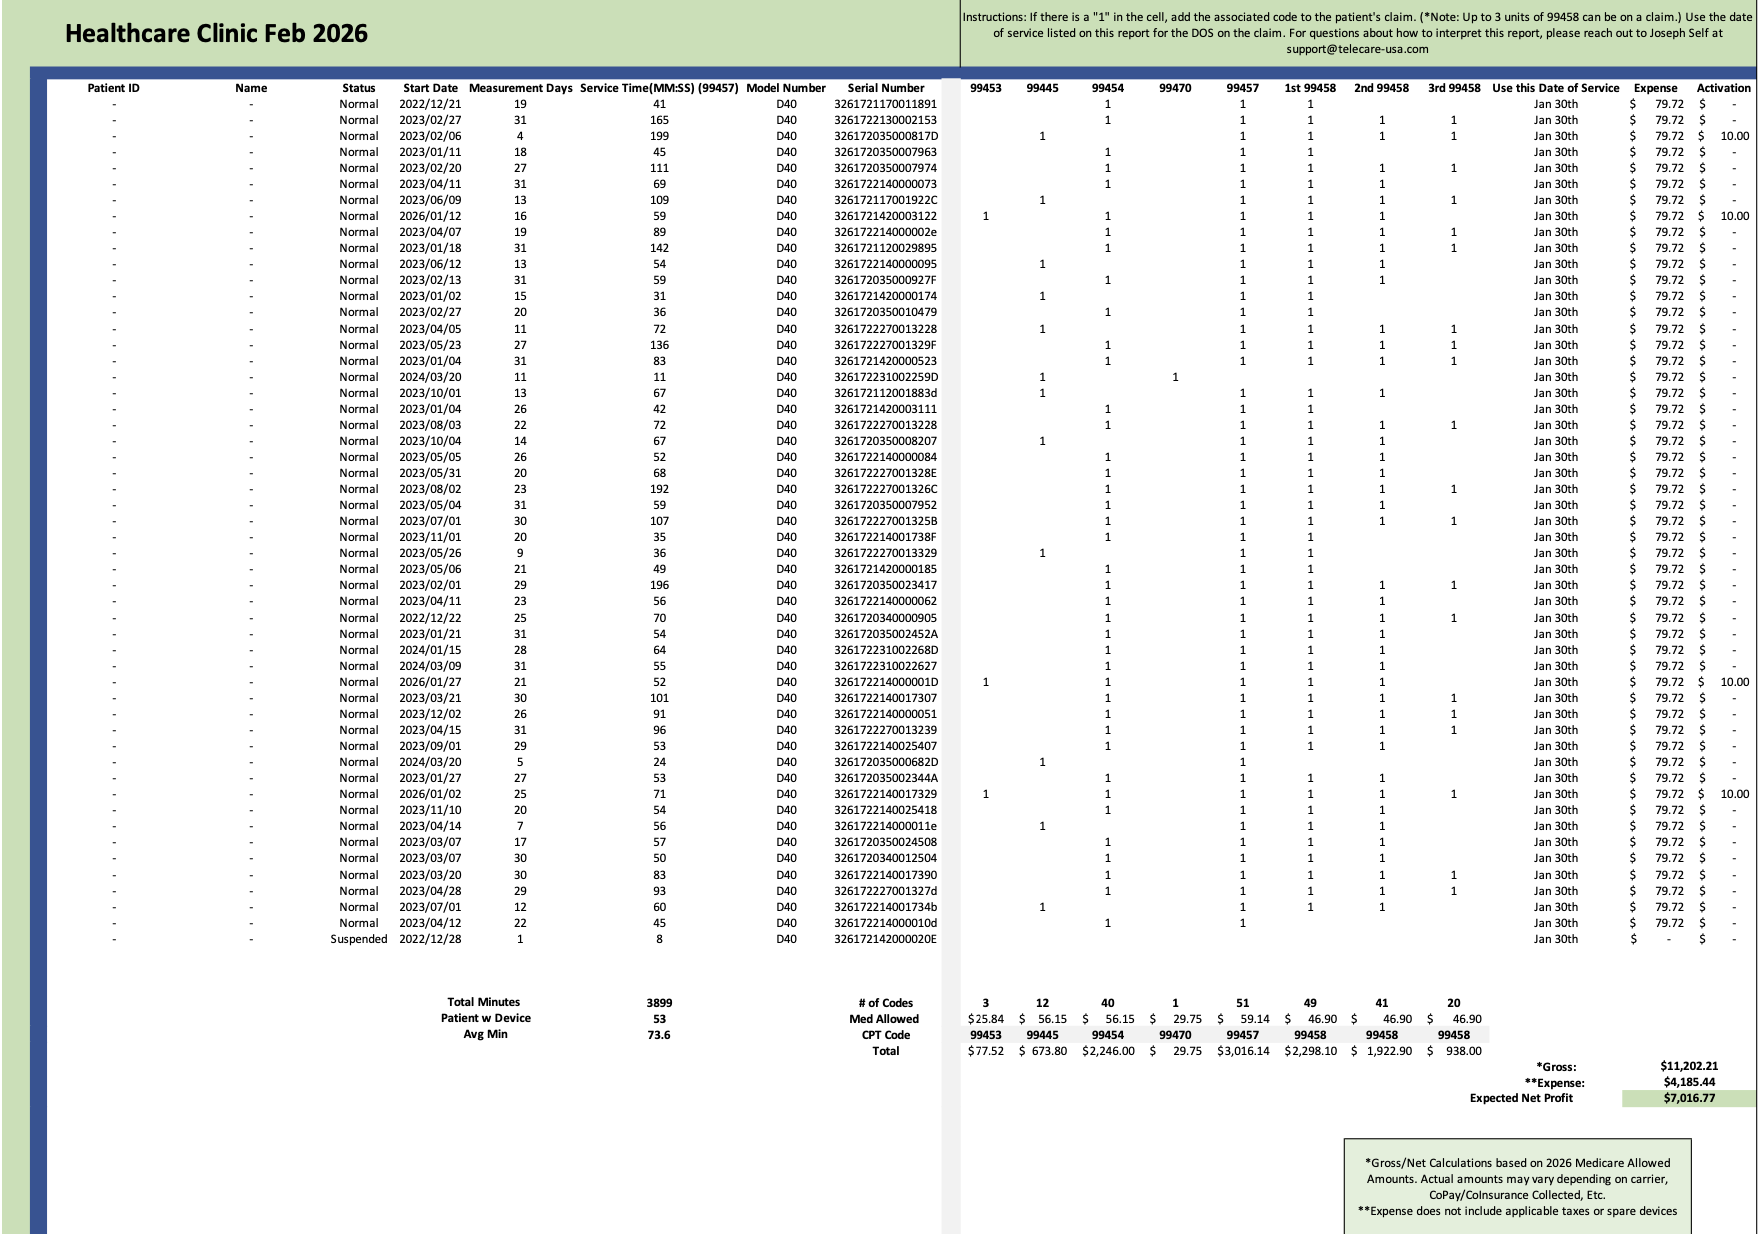Click the Patient ID column header
The image size is (1758, 1234).
[x=115, y=88]
